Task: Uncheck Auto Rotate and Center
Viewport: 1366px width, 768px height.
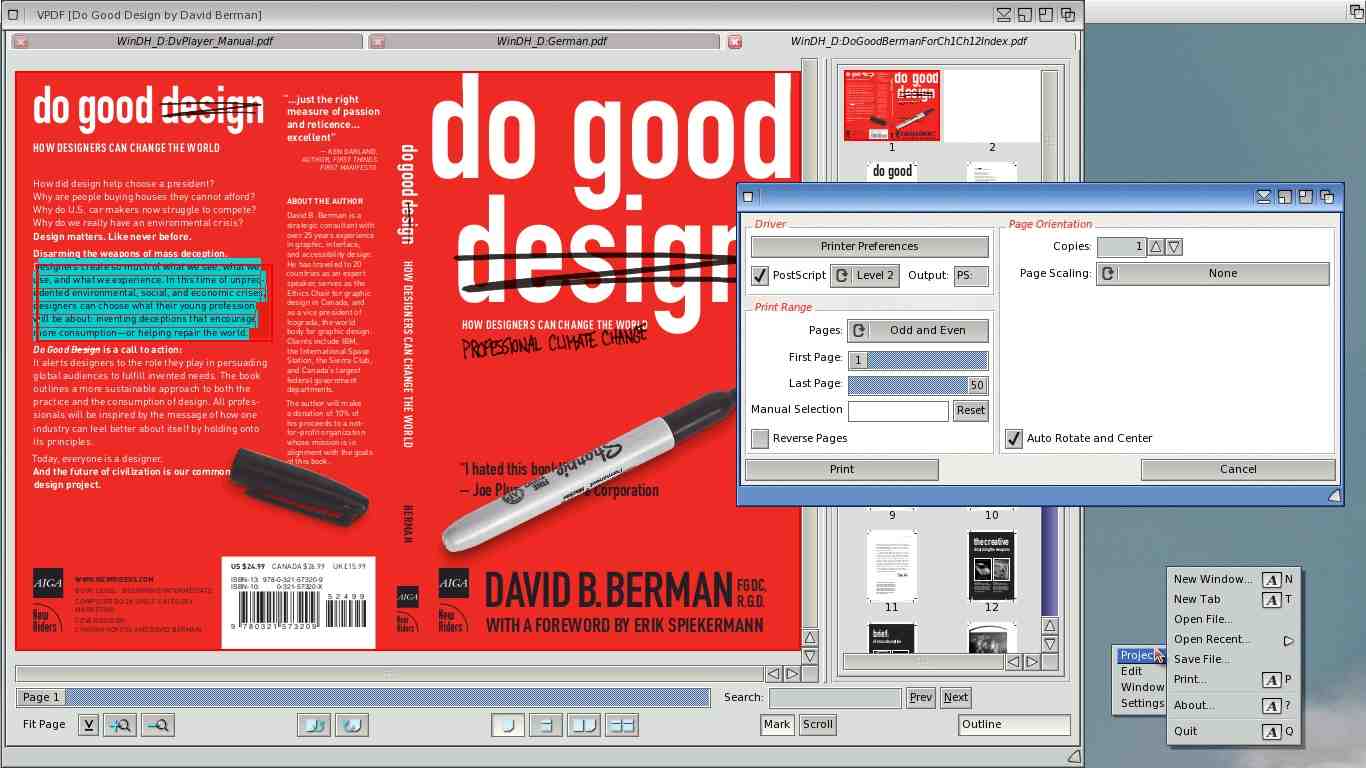Action: click(x=1014, y=438)
